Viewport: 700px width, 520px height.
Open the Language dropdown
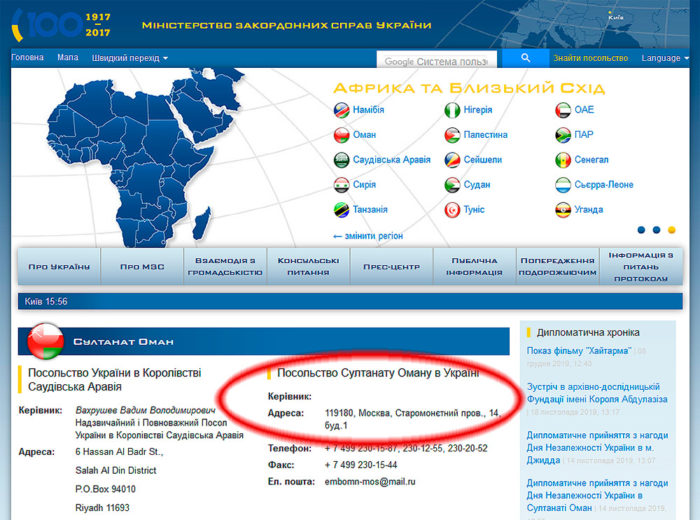pos(664,59)
